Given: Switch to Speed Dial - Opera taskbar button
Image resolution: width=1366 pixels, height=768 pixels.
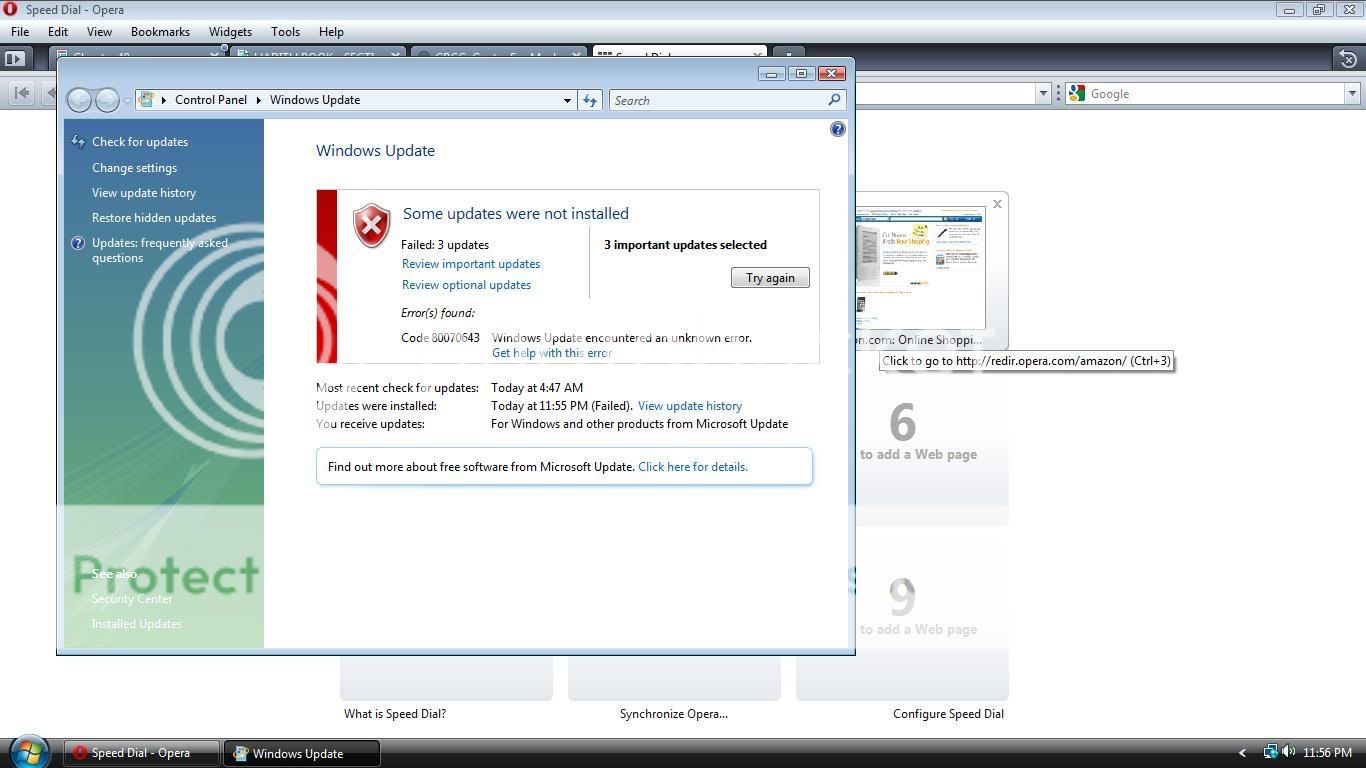Looking at the screenshot, I should click(x=142, y=753).
